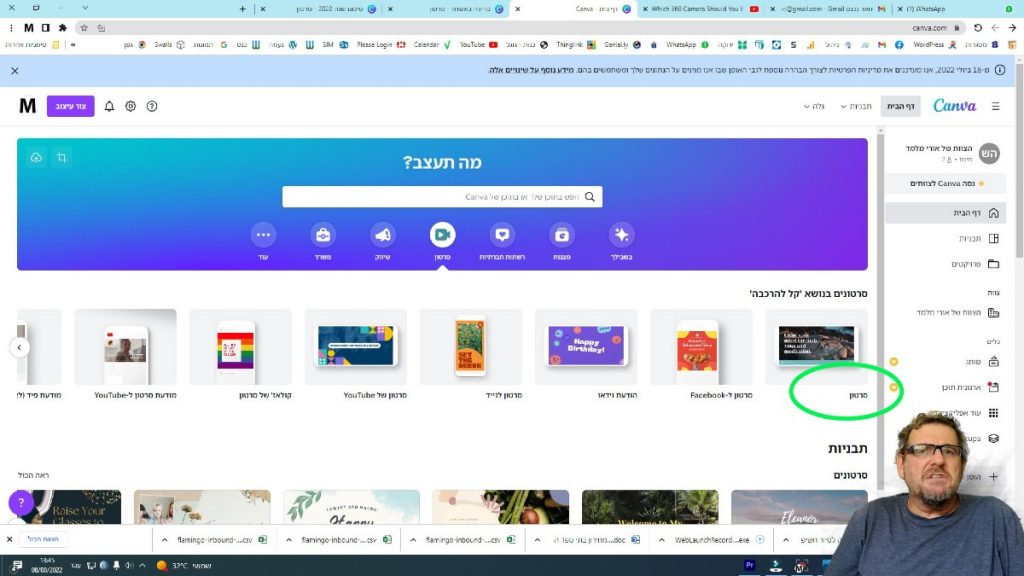
Task: Open the Welcome to My template
Action: (x=650, y=507)
